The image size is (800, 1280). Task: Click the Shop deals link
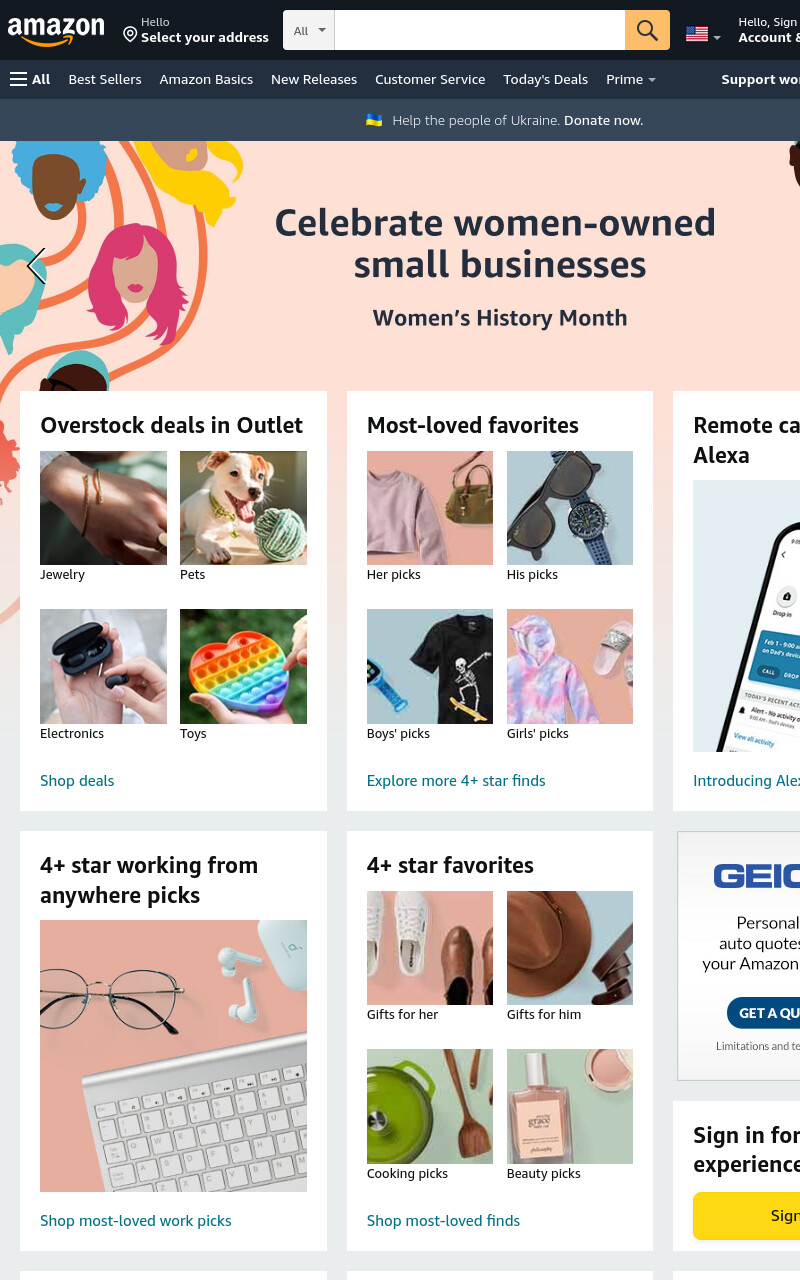[77, 781]
